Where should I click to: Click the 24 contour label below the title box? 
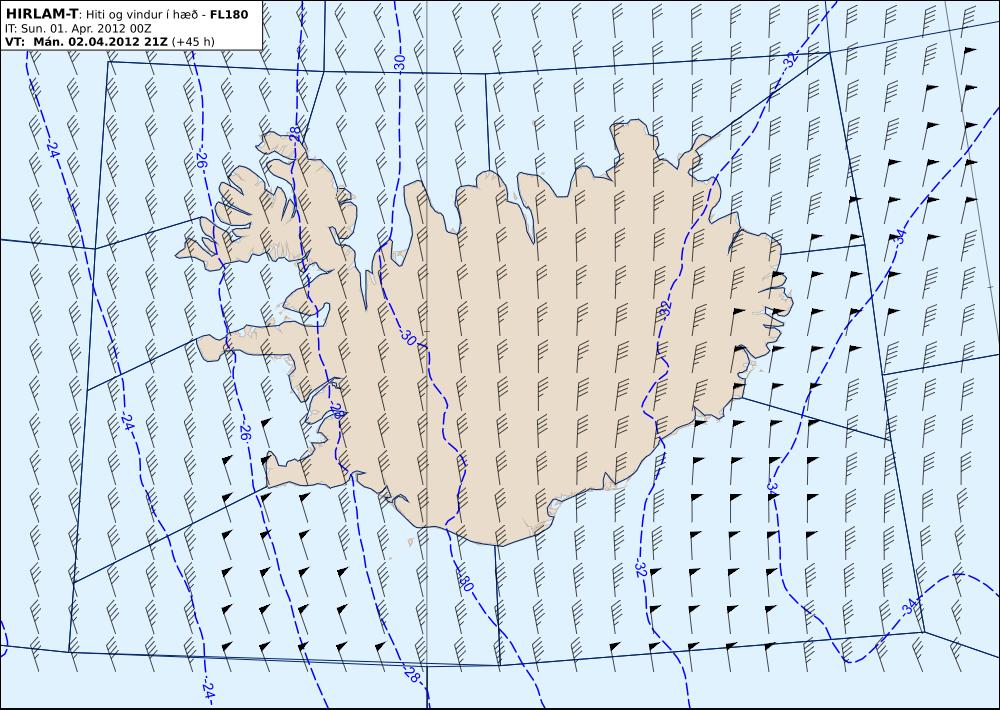coord(53,150)
